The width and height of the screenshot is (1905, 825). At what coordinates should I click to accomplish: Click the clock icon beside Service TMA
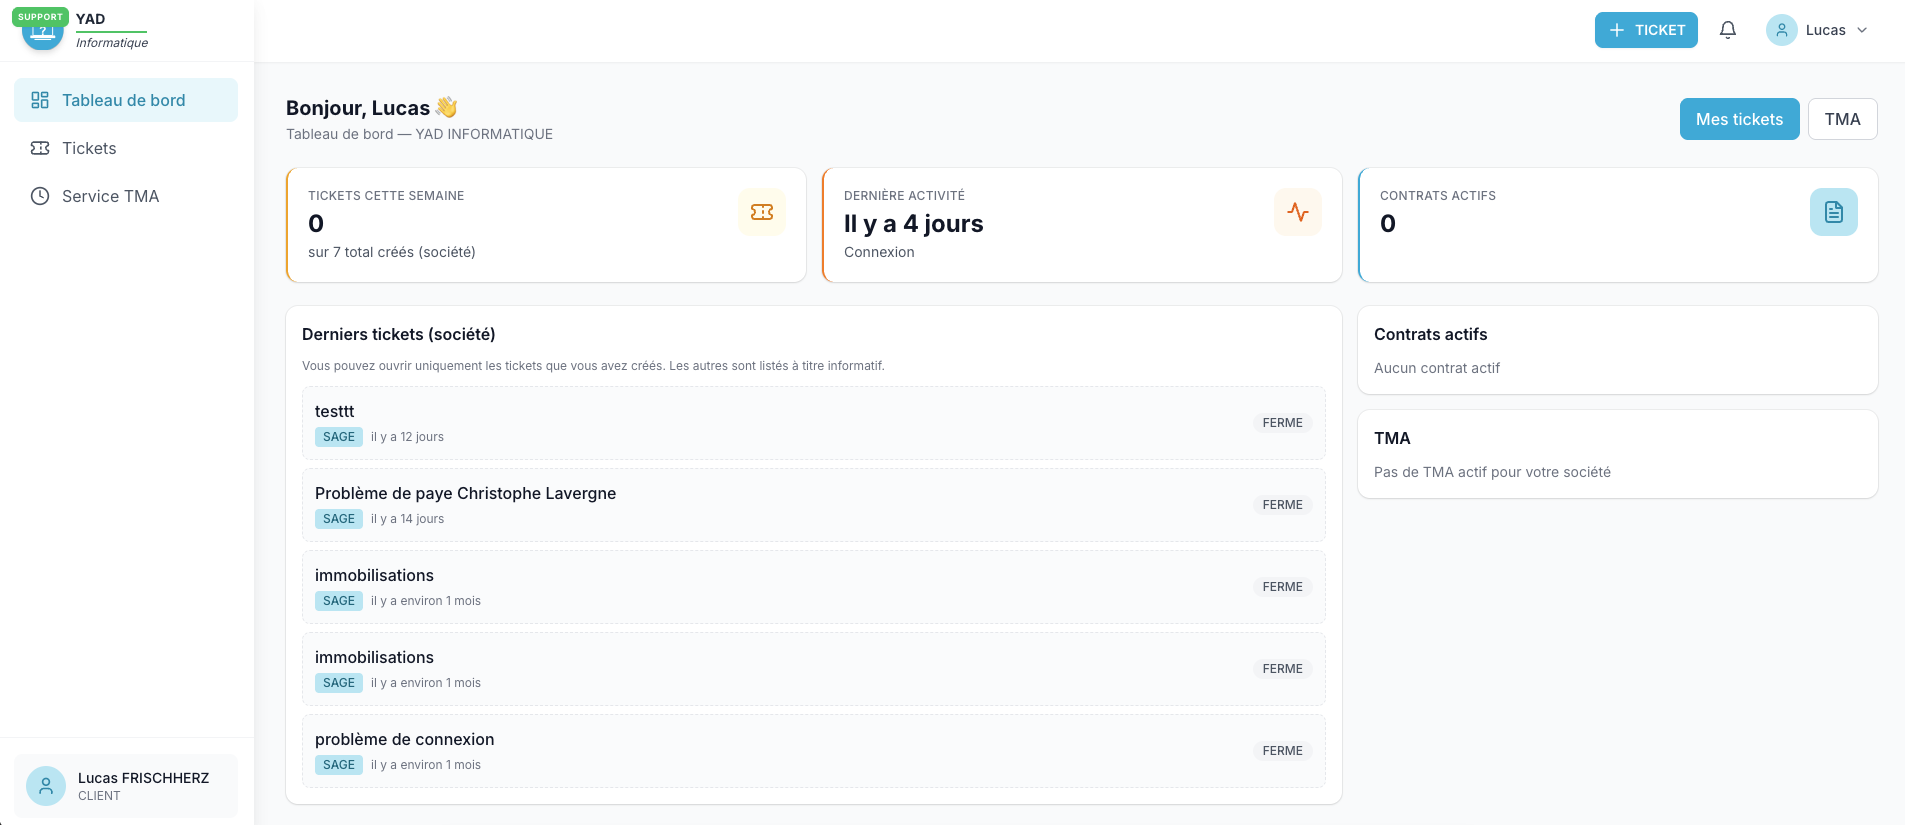(40, 196)
